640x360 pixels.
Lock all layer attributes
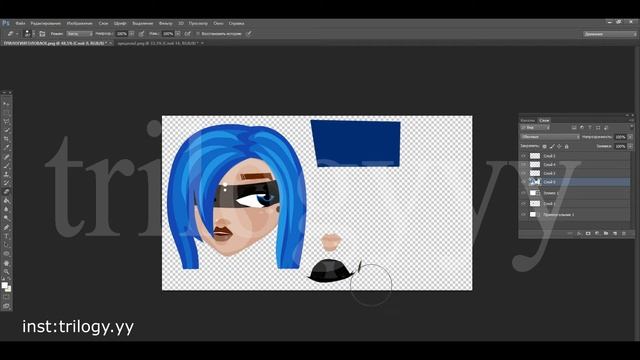click(567, 146)
